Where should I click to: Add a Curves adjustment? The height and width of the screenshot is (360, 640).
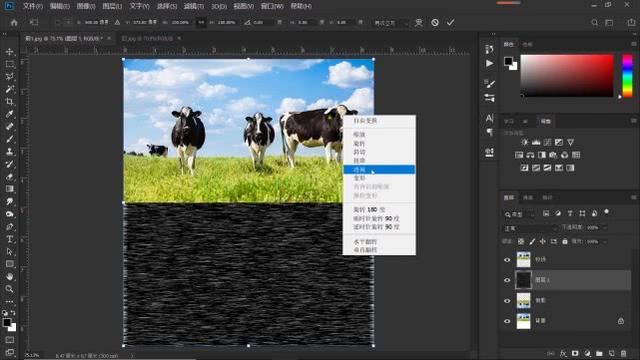point(547,142)
